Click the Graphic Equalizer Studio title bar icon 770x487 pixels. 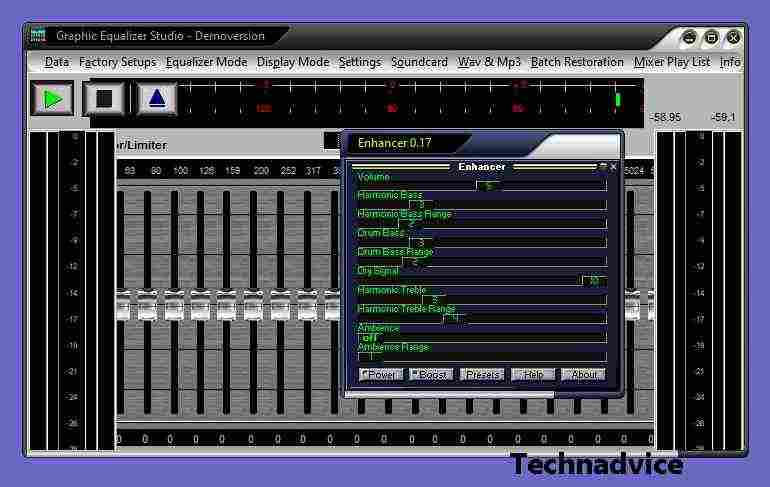click(38, 35)
